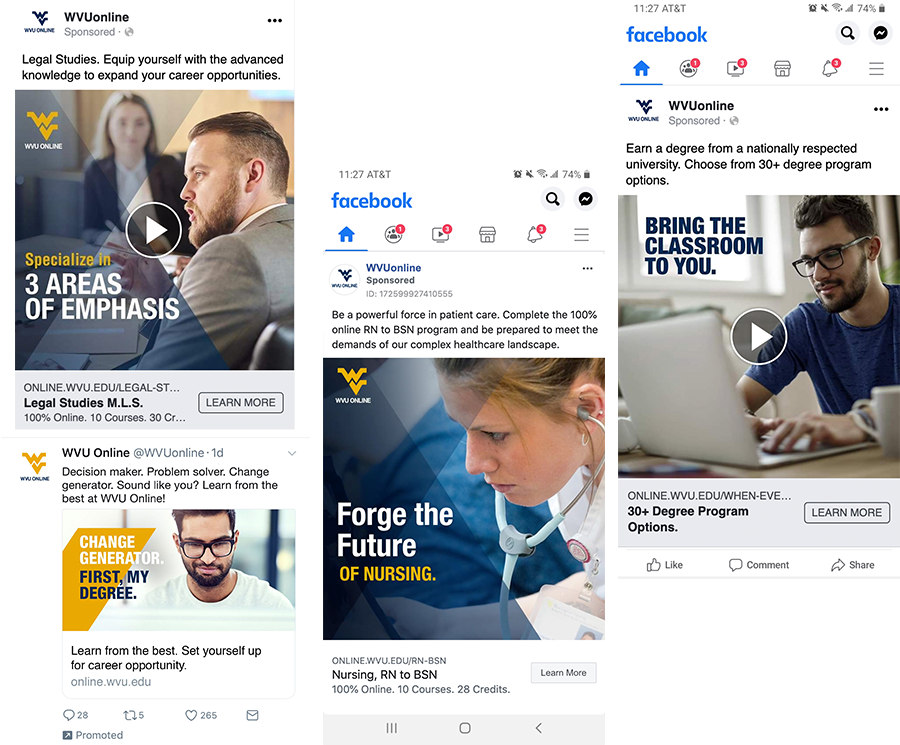Screen dimensions: 900x745
Task: Open Messenger in the right phone screen
Action: 880,33
